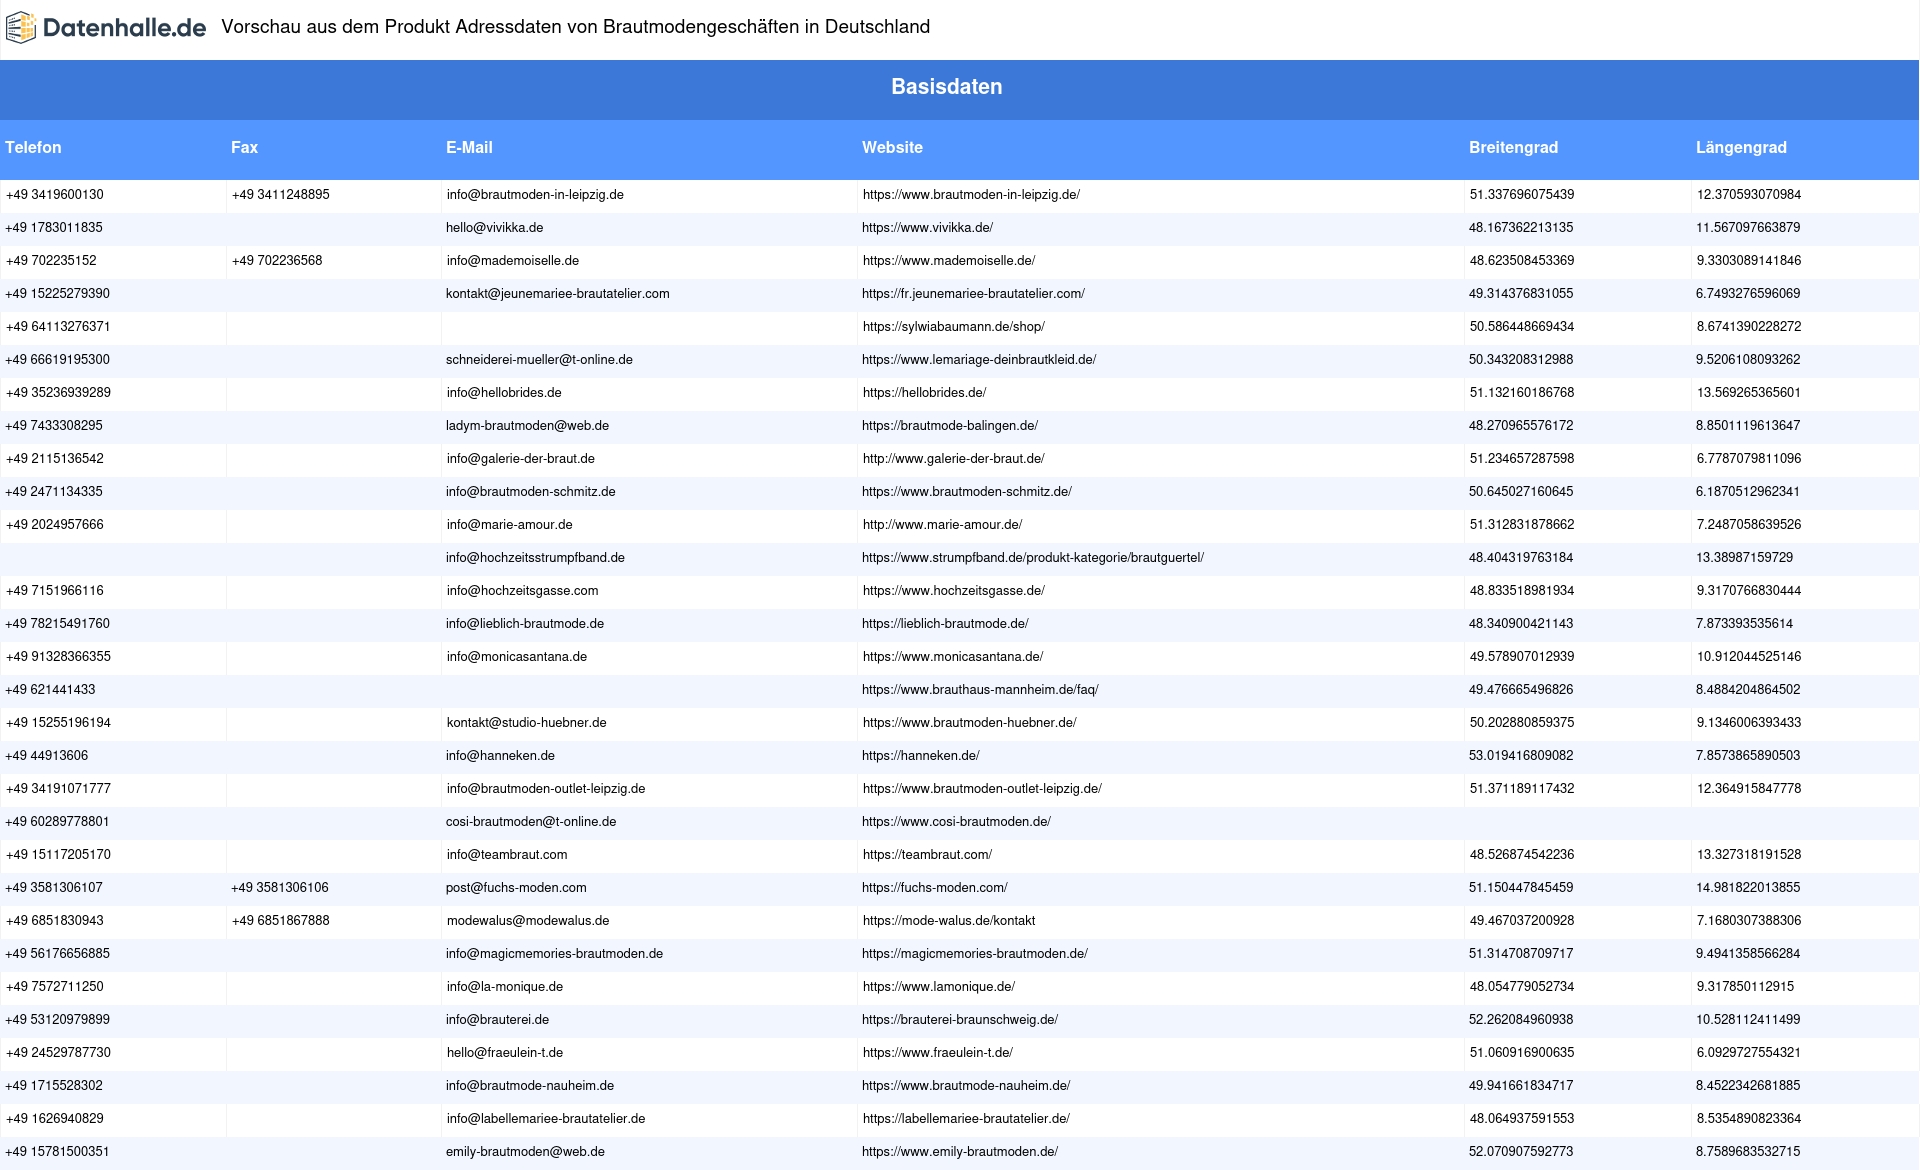Screen dimensions: 1920x1170
Task: Open the vivikka.de website URL
Action: (927, 228)
